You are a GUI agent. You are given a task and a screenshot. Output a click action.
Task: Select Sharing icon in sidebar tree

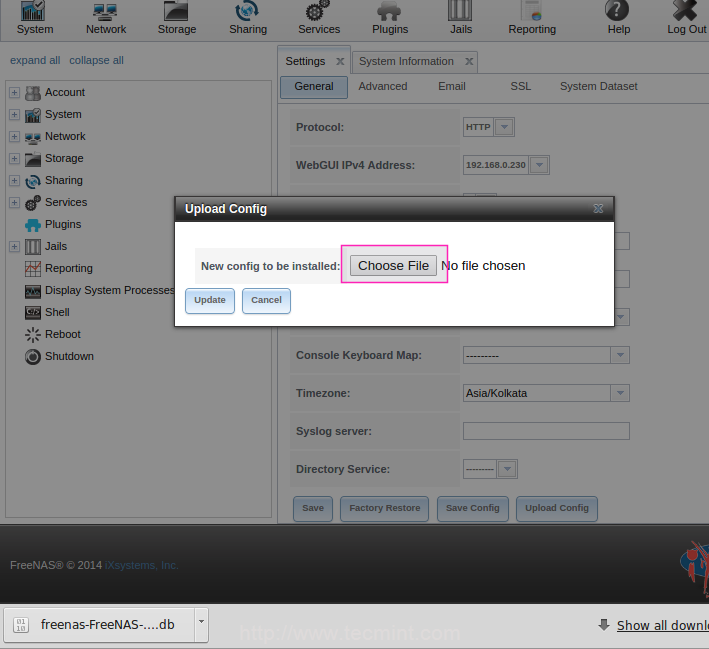(33, 181)
